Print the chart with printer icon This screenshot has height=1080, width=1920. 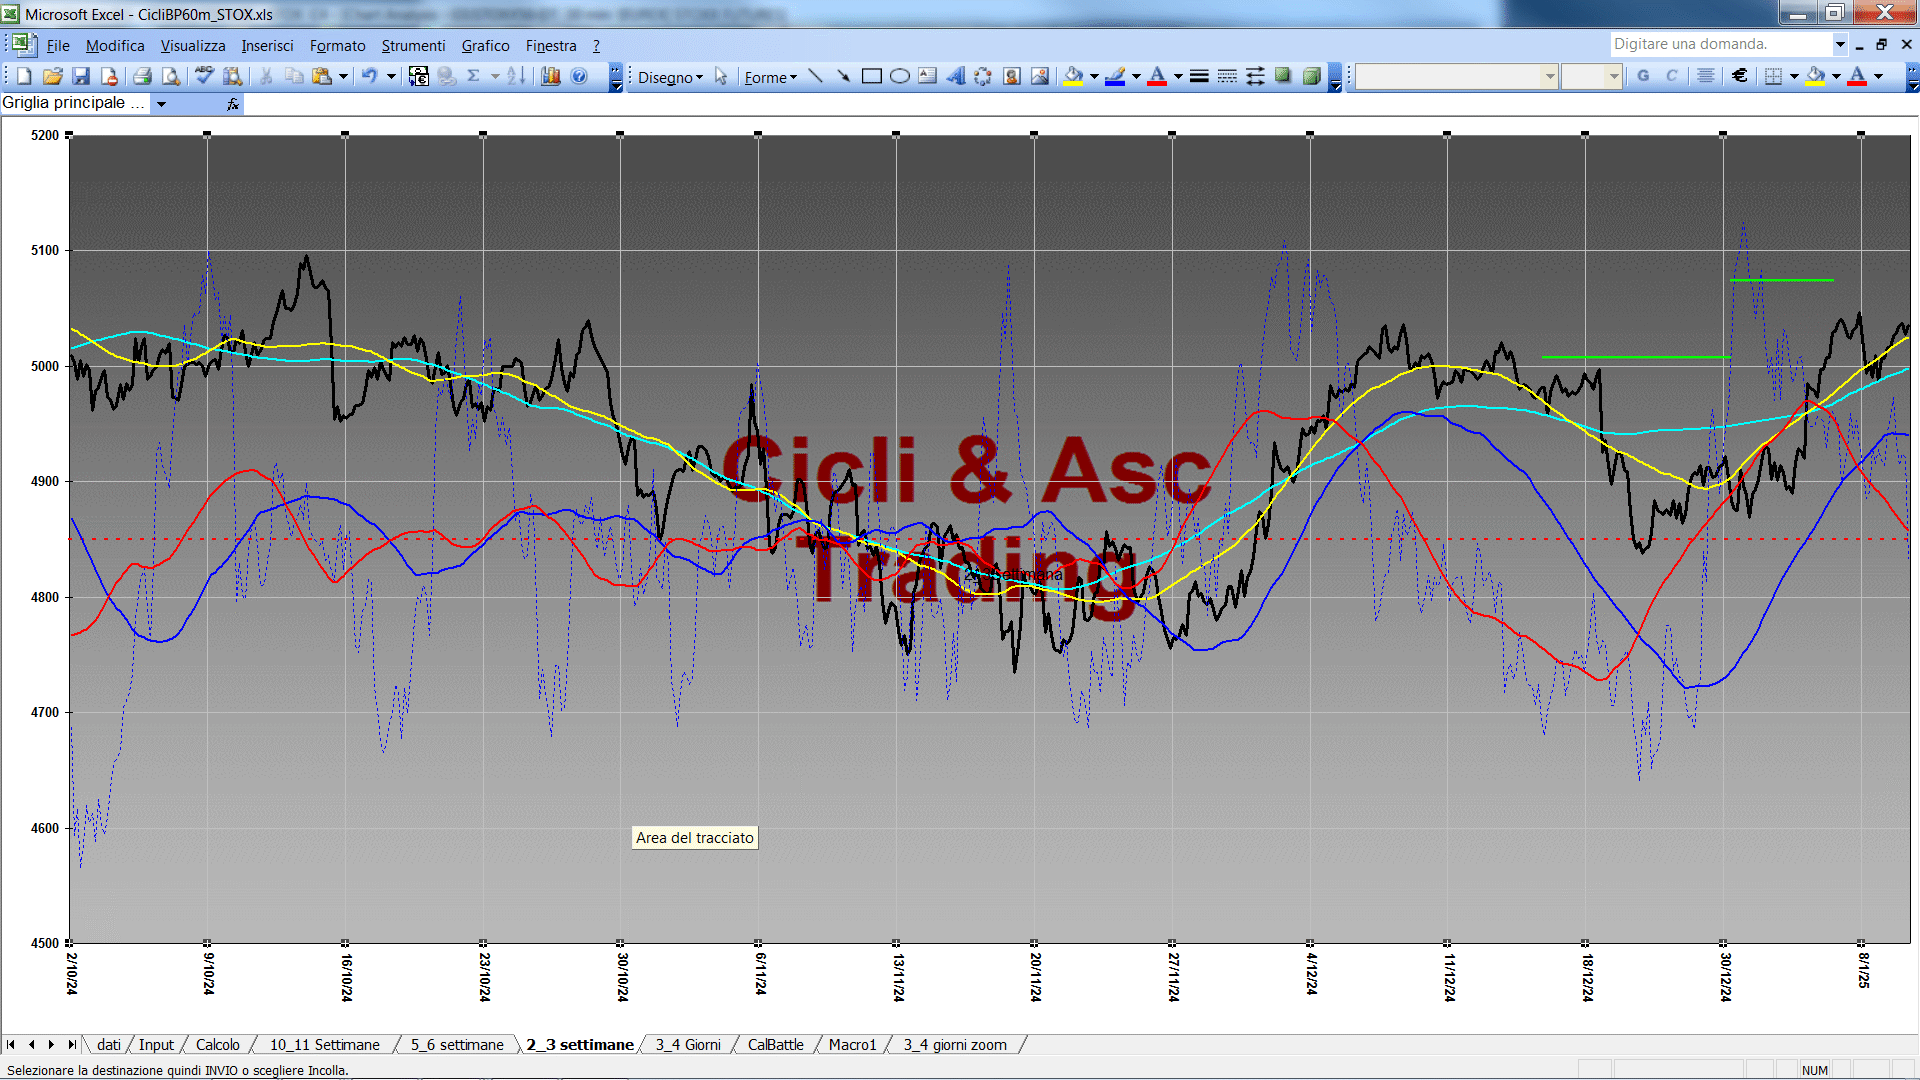click(x=142, y=76)
